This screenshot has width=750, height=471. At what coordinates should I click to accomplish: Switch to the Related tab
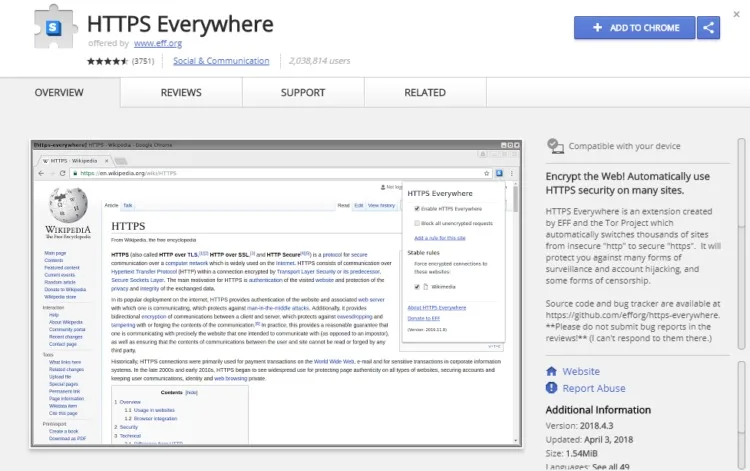point(425,92)
